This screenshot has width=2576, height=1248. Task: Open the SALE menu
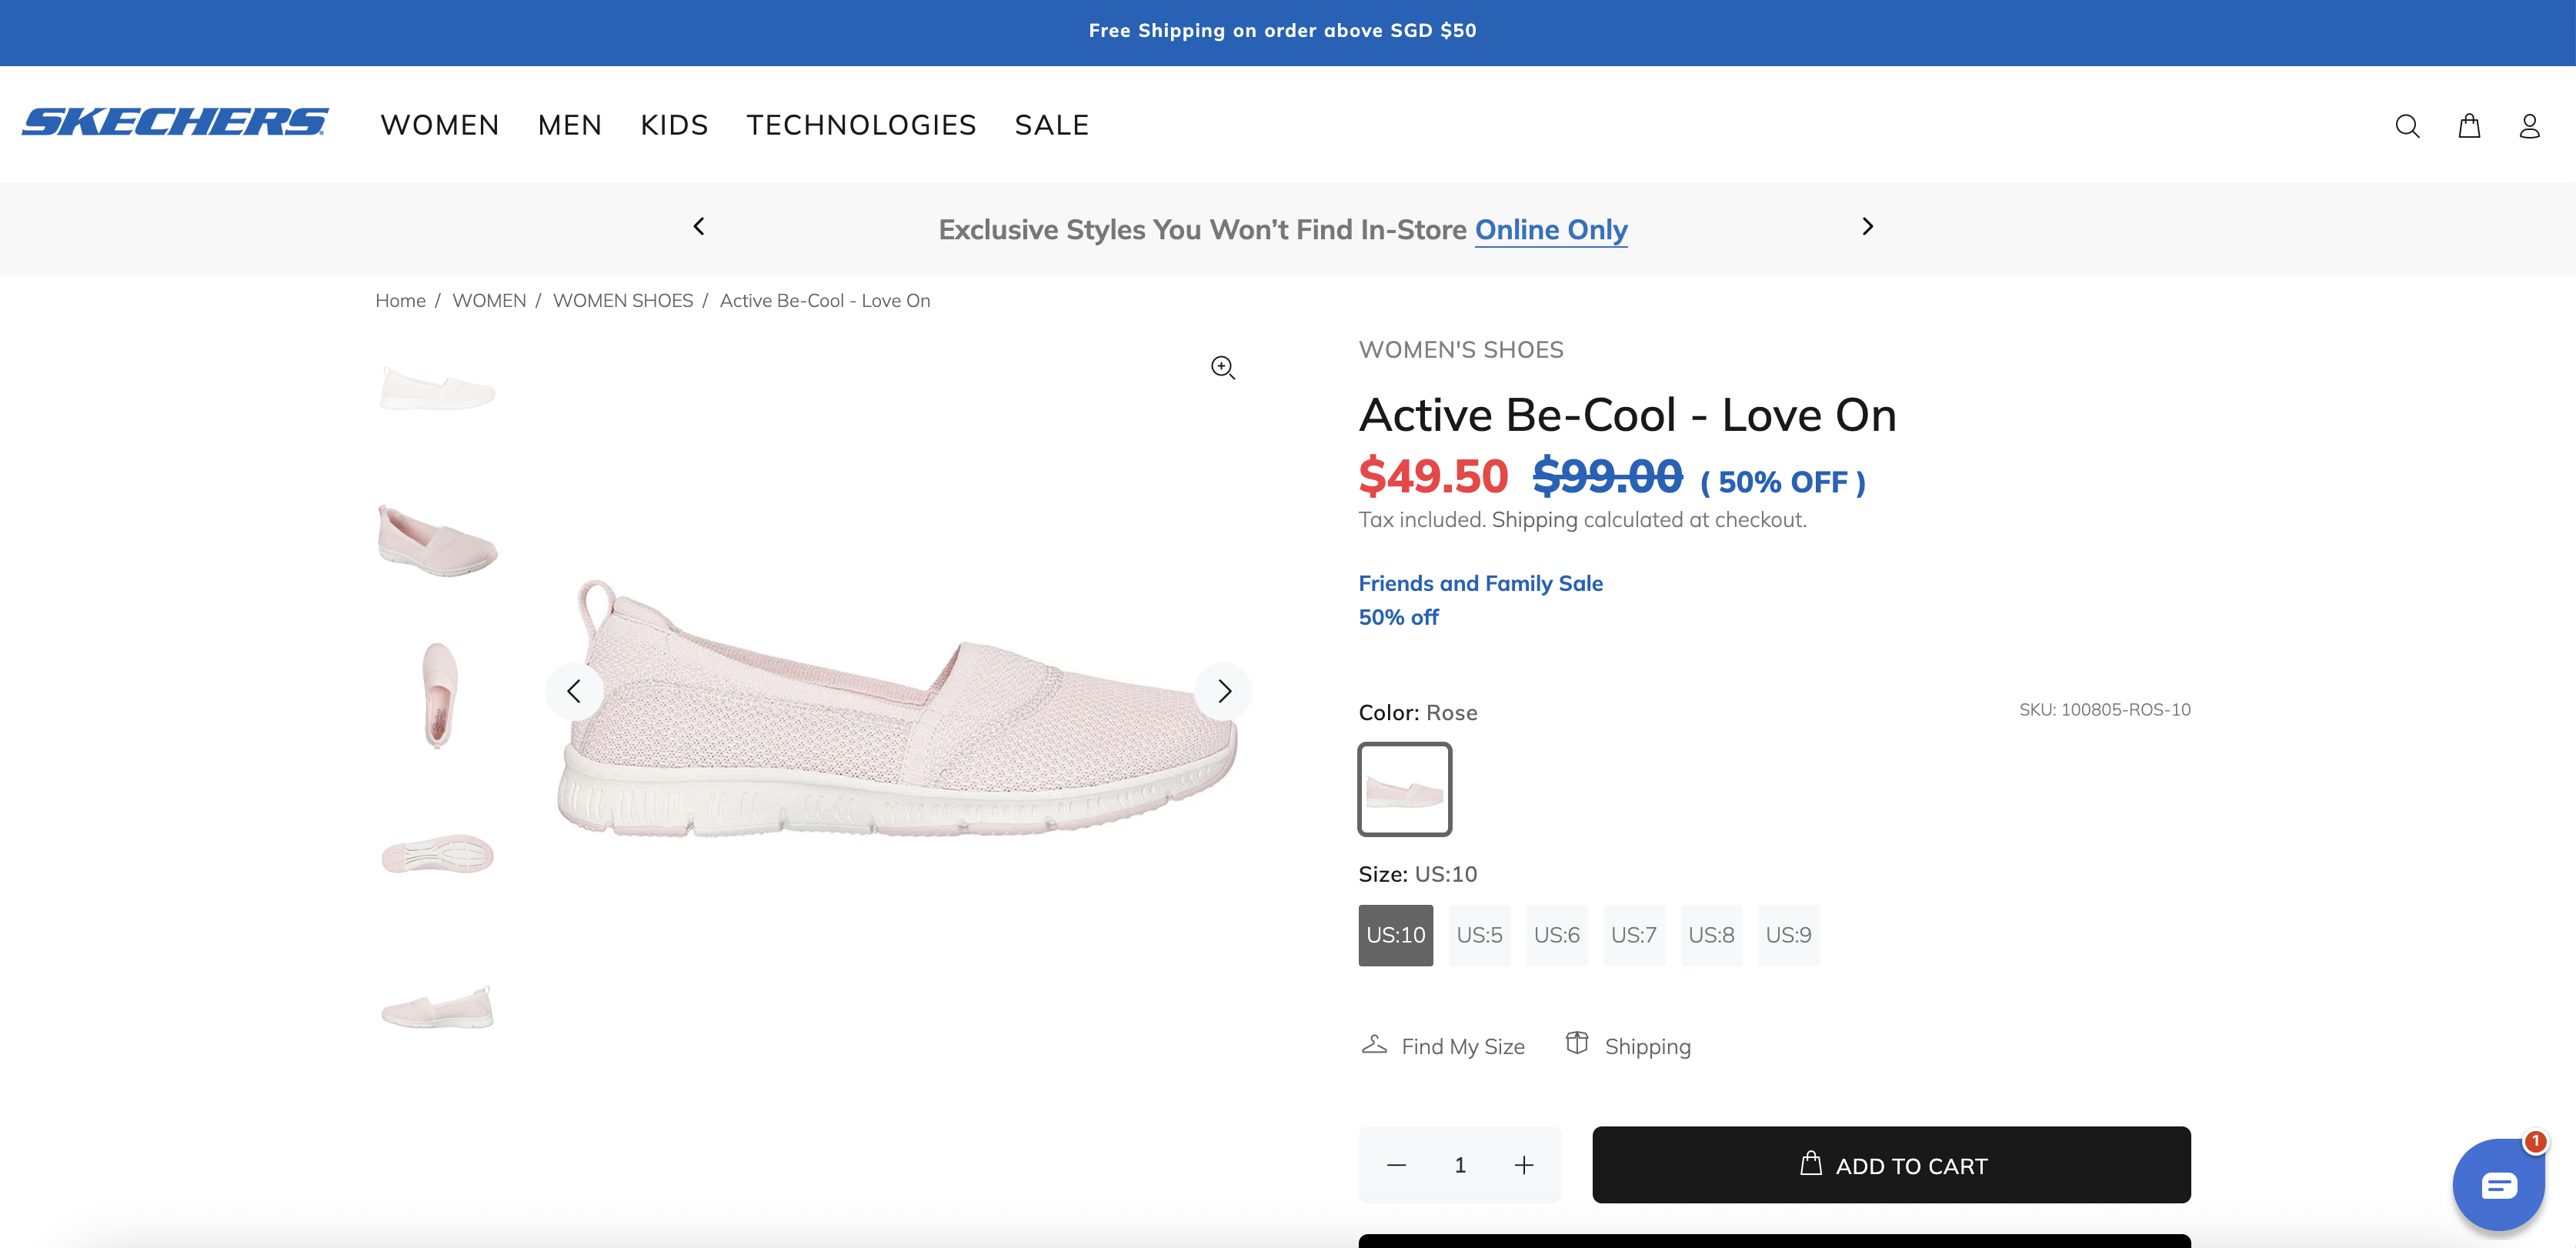(1051, 125)
